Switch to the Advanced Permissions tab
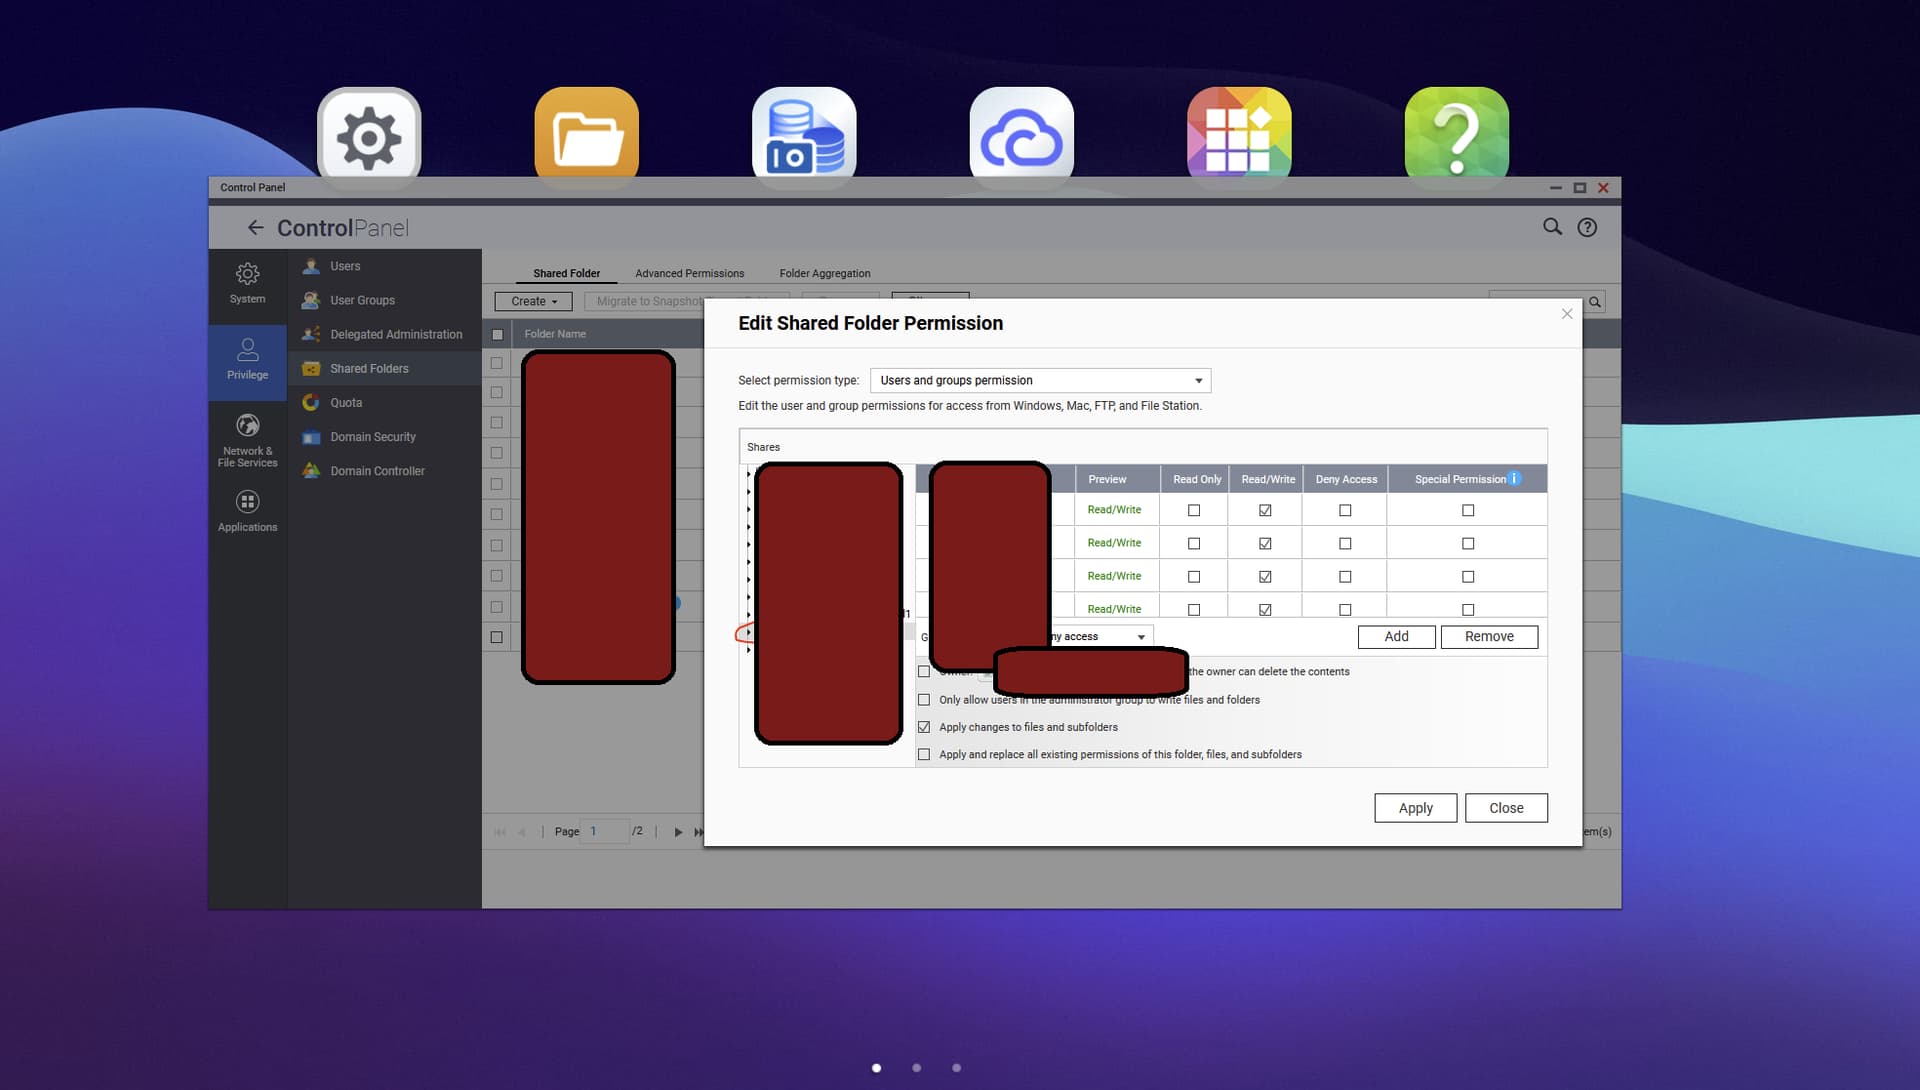The image size is (1920, 1090). [689, 273]
